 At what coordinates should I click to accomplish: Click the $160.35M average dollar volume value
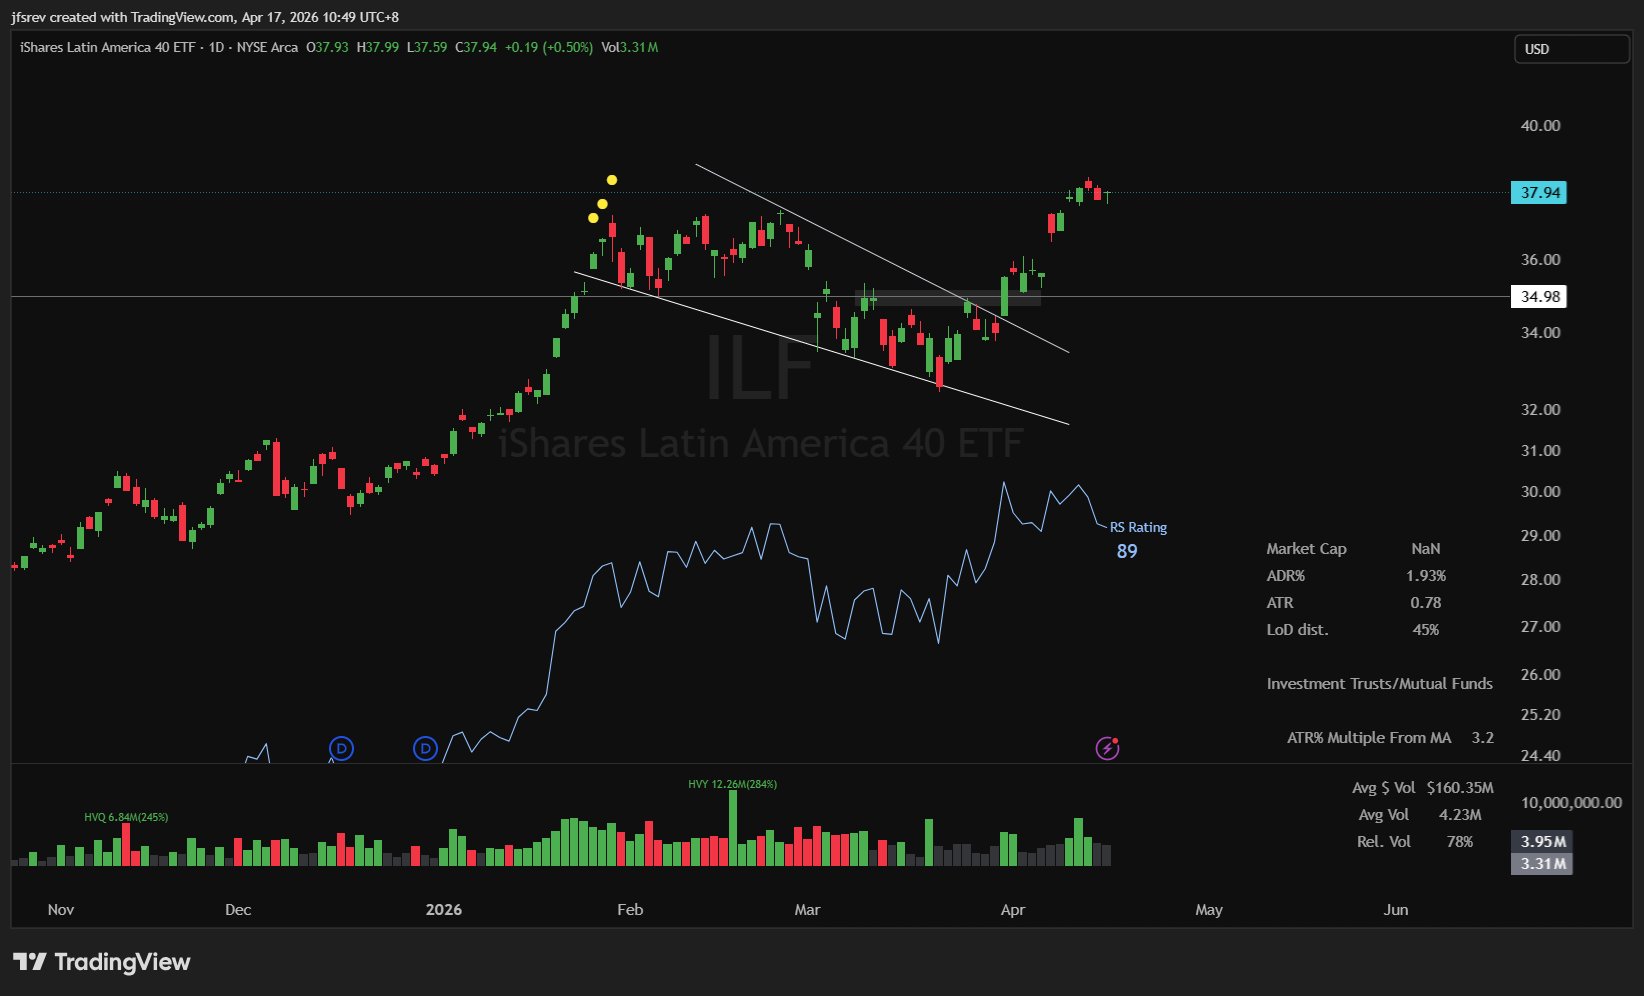coord(1460,788)
